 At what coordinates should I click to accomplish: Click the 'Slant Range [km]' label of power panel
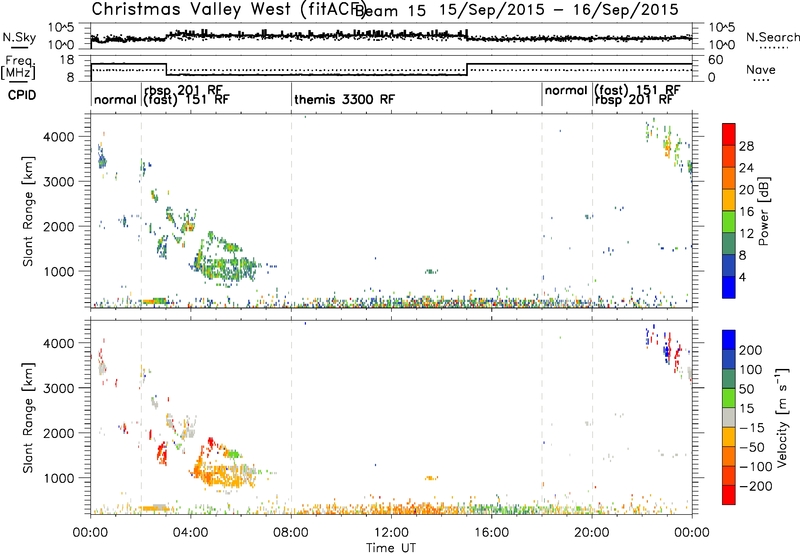[x=28, y=211]
